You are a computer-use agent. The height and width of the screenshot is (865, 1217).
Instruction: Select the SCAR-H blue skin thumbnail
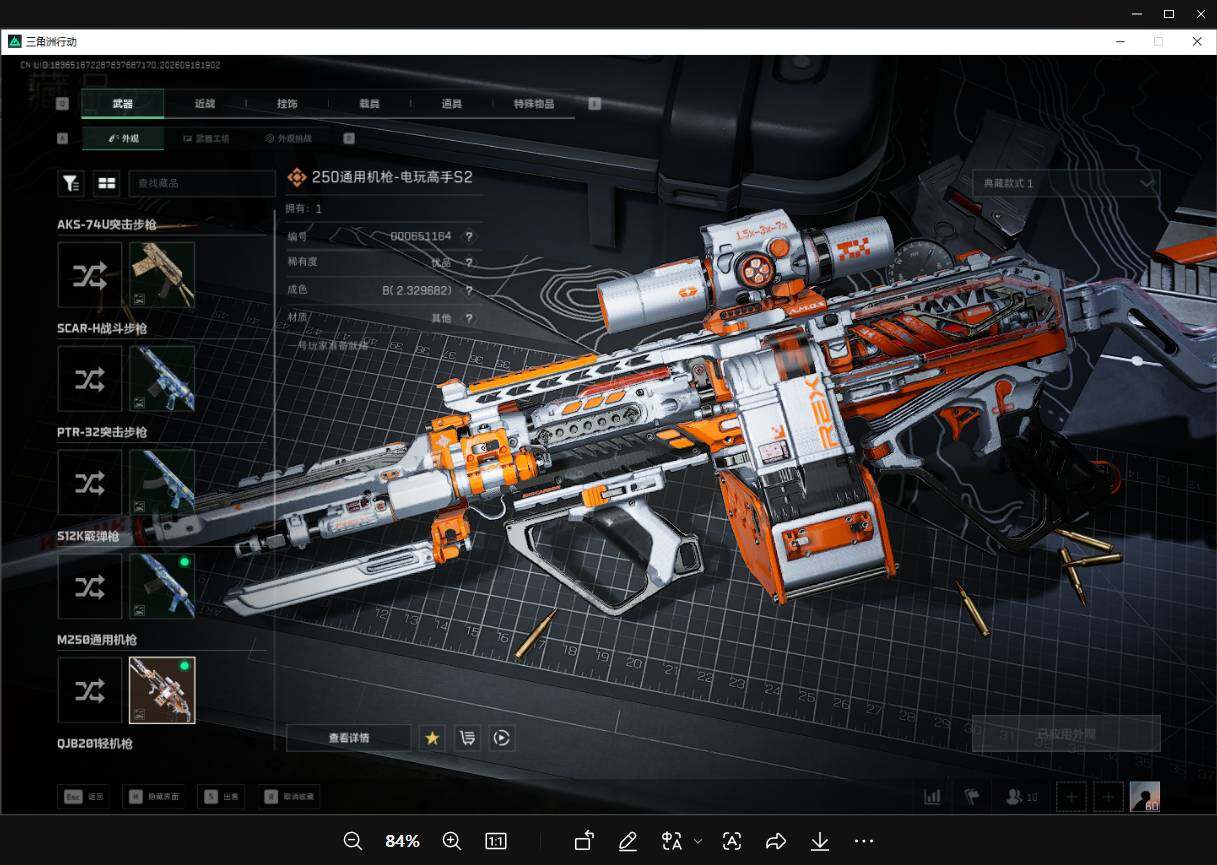click(x=162, y=379)
